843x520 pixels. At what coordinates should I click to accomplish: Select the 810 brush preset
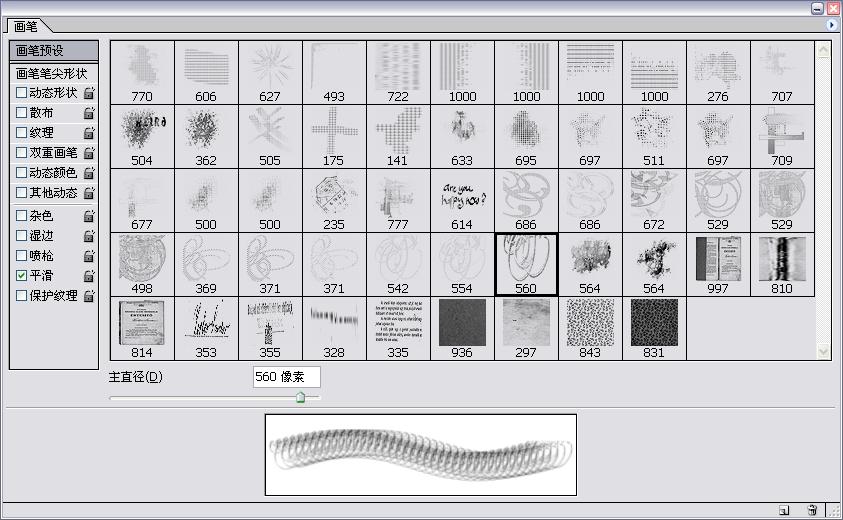click(782, 265)
